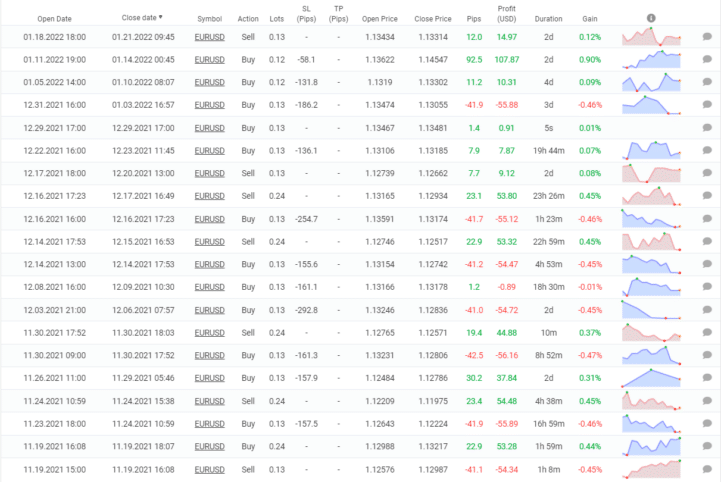Open EURUSD link in 11.19.2021 15:00 row
The image size is (721, 482).
pos(209,470)
